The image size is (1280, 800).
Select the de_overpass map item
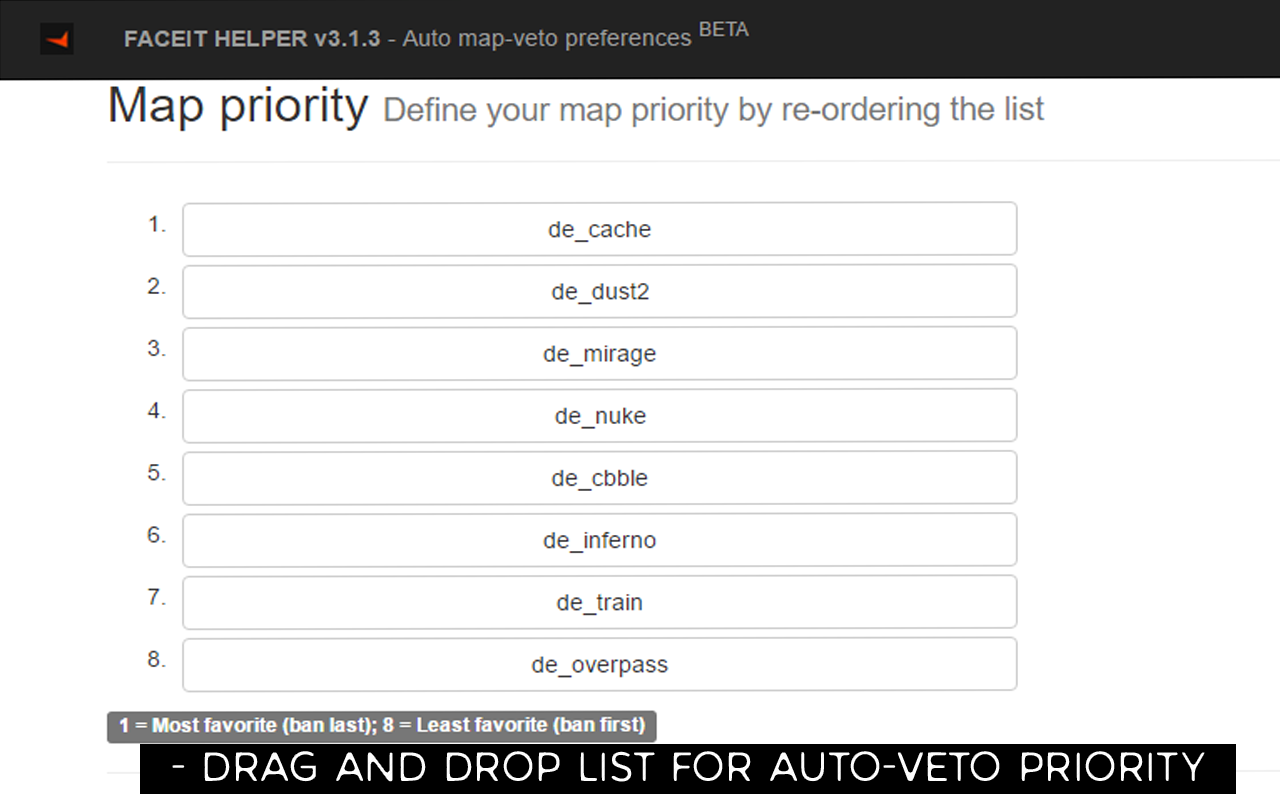point(600,663)
